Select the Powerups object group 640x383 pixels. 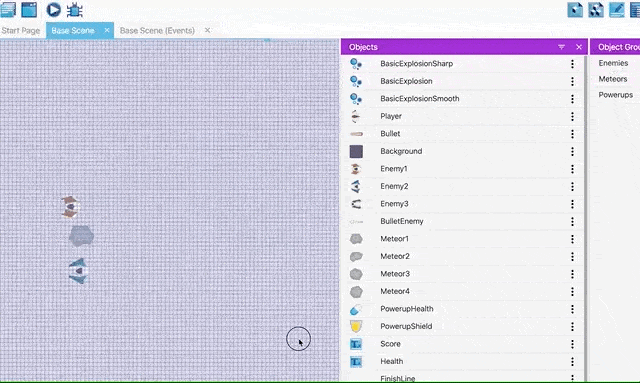tap(616, 95)
